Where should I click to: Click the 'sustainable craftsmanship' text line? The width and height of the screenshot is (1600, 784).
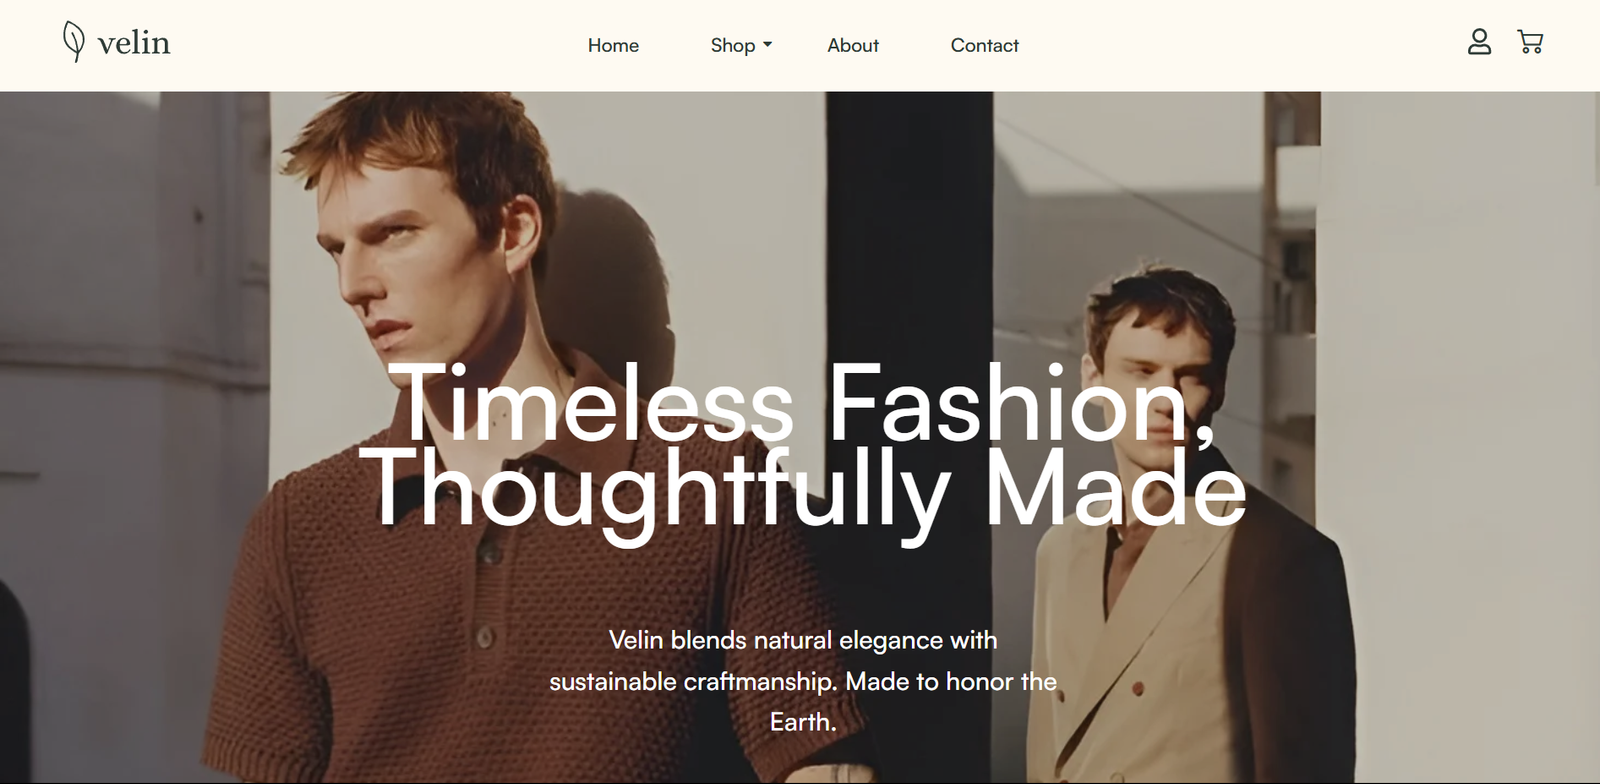click(x=803, y=681)
